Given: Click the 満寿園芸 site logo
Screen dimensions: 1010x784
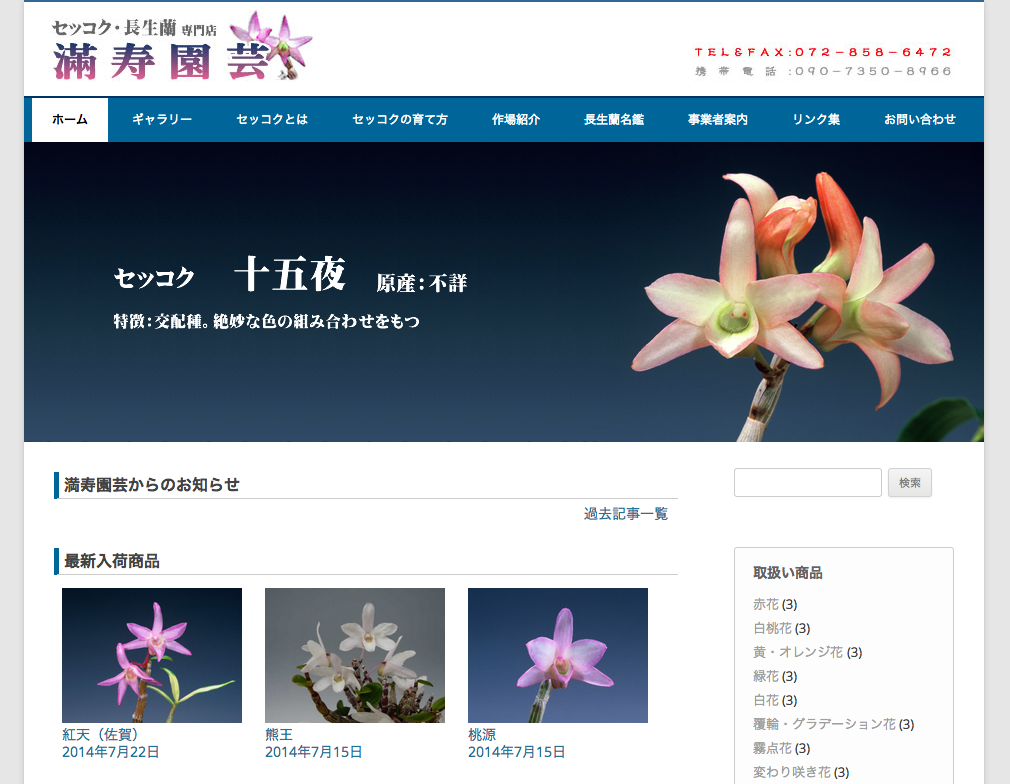Looking at the screenshot, I should (x=182, y=48).
